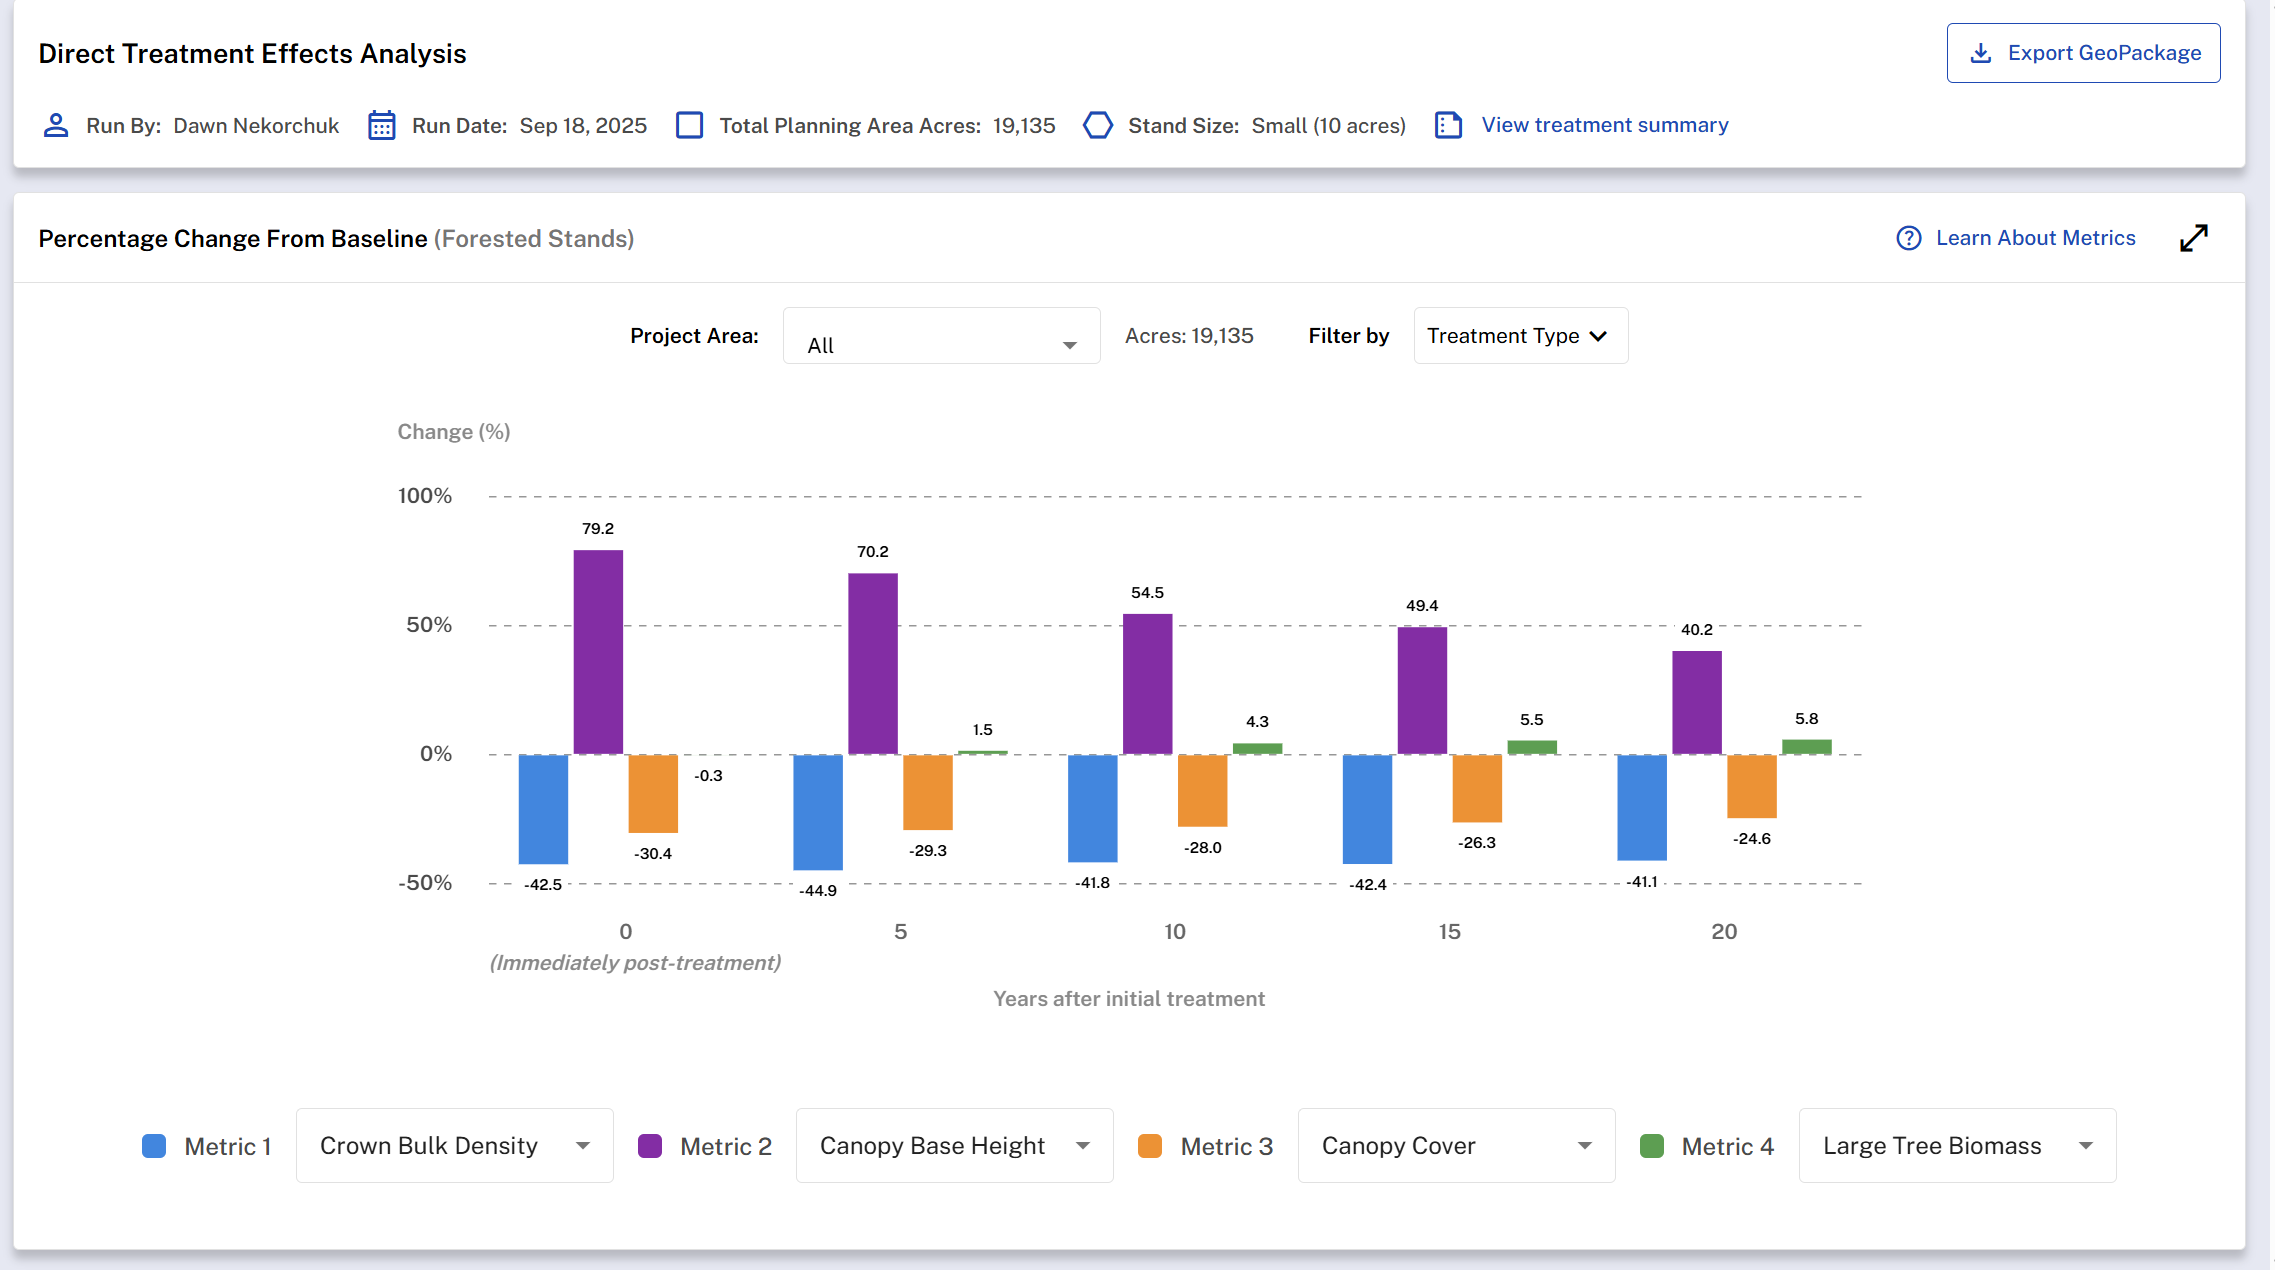The width and height of the screenshot is (2275, 1270).
Task: Open the Metric 4 Large Tree Biomass dropdown
Action: [x=1957, y=1146]
